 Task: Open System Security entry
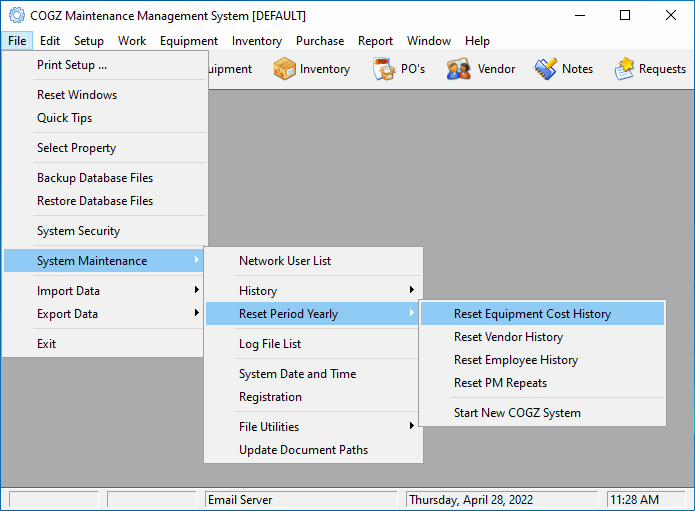105,231
